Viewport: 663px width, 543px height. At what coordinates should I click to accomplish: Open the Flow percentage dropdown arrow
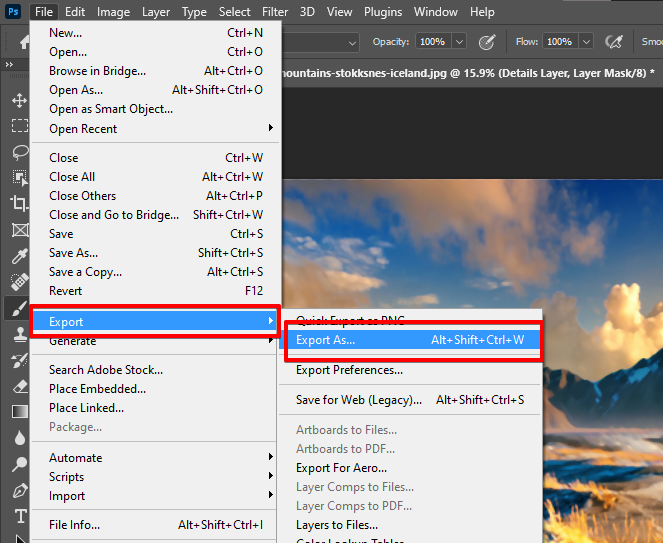[586, 41]
